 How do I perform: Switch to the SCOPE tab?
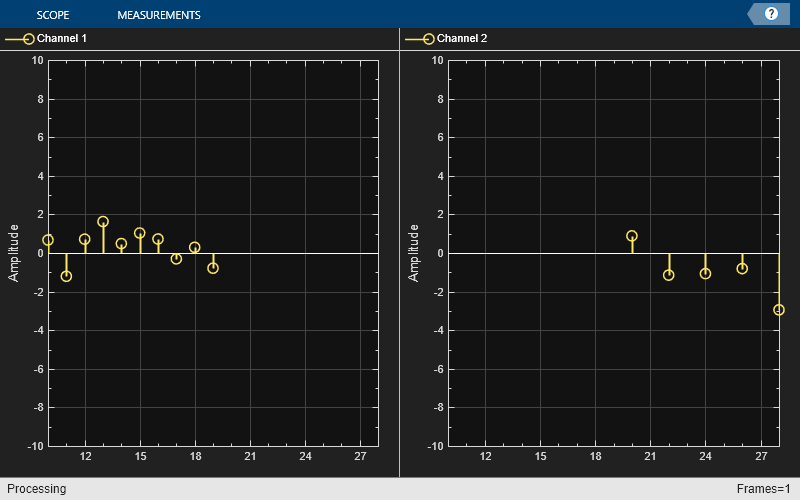tap(52, 15)
